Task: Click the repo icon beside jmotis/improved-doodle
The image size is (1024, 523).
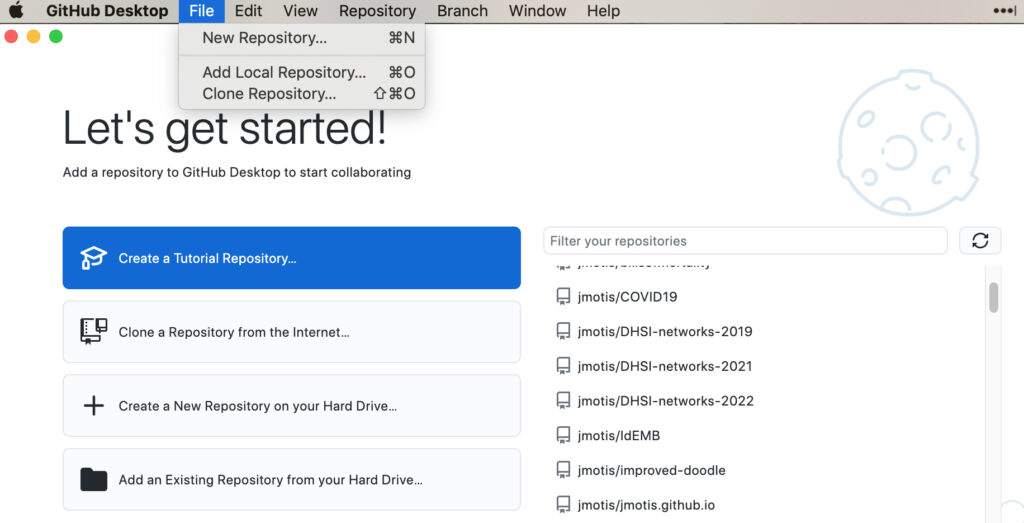Action: point(563,469)
